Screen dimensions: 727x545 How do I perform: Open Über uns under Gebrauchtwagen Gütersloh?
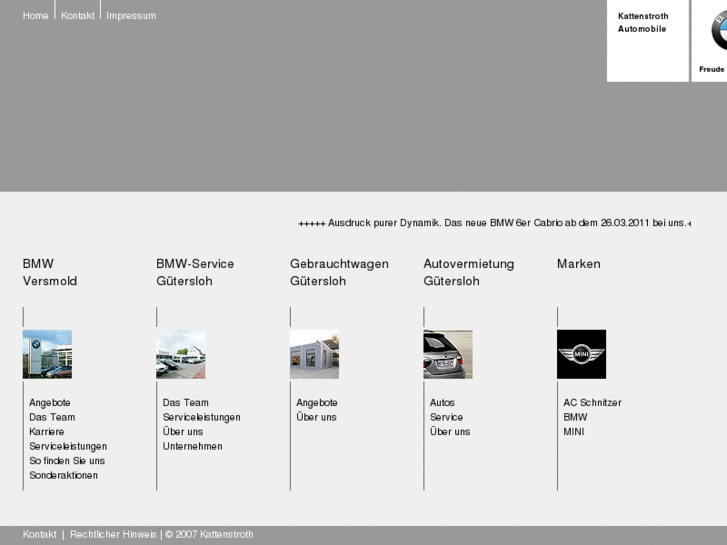tap(316, 417)
